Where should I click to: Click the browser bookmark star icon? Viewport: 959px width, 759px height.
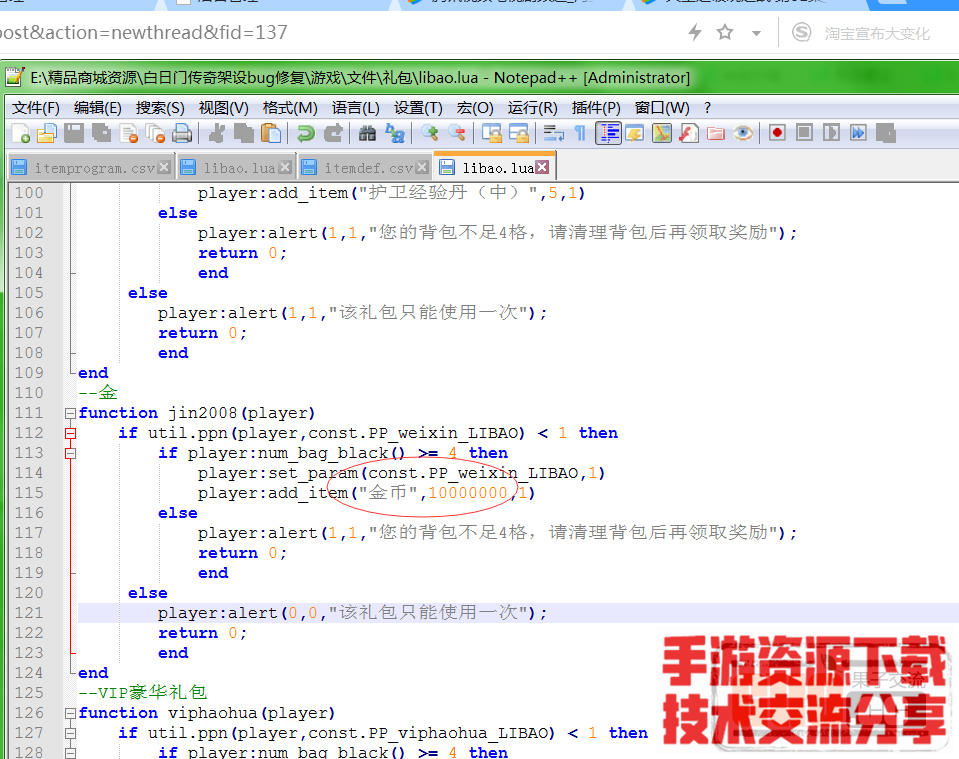coord(725,33)
